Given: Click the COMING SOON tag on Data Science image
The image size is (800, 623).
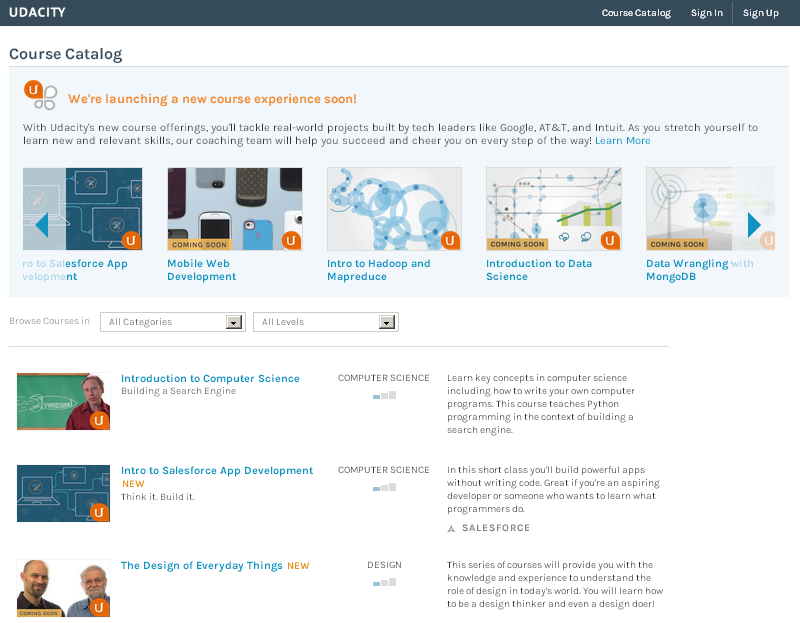Looking at the screenshot, I should (517, 244).
